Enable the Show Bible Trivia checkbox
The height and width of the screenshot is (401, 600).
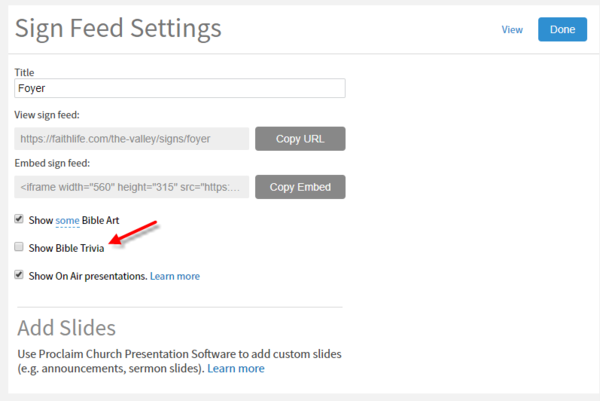(20, 247)
